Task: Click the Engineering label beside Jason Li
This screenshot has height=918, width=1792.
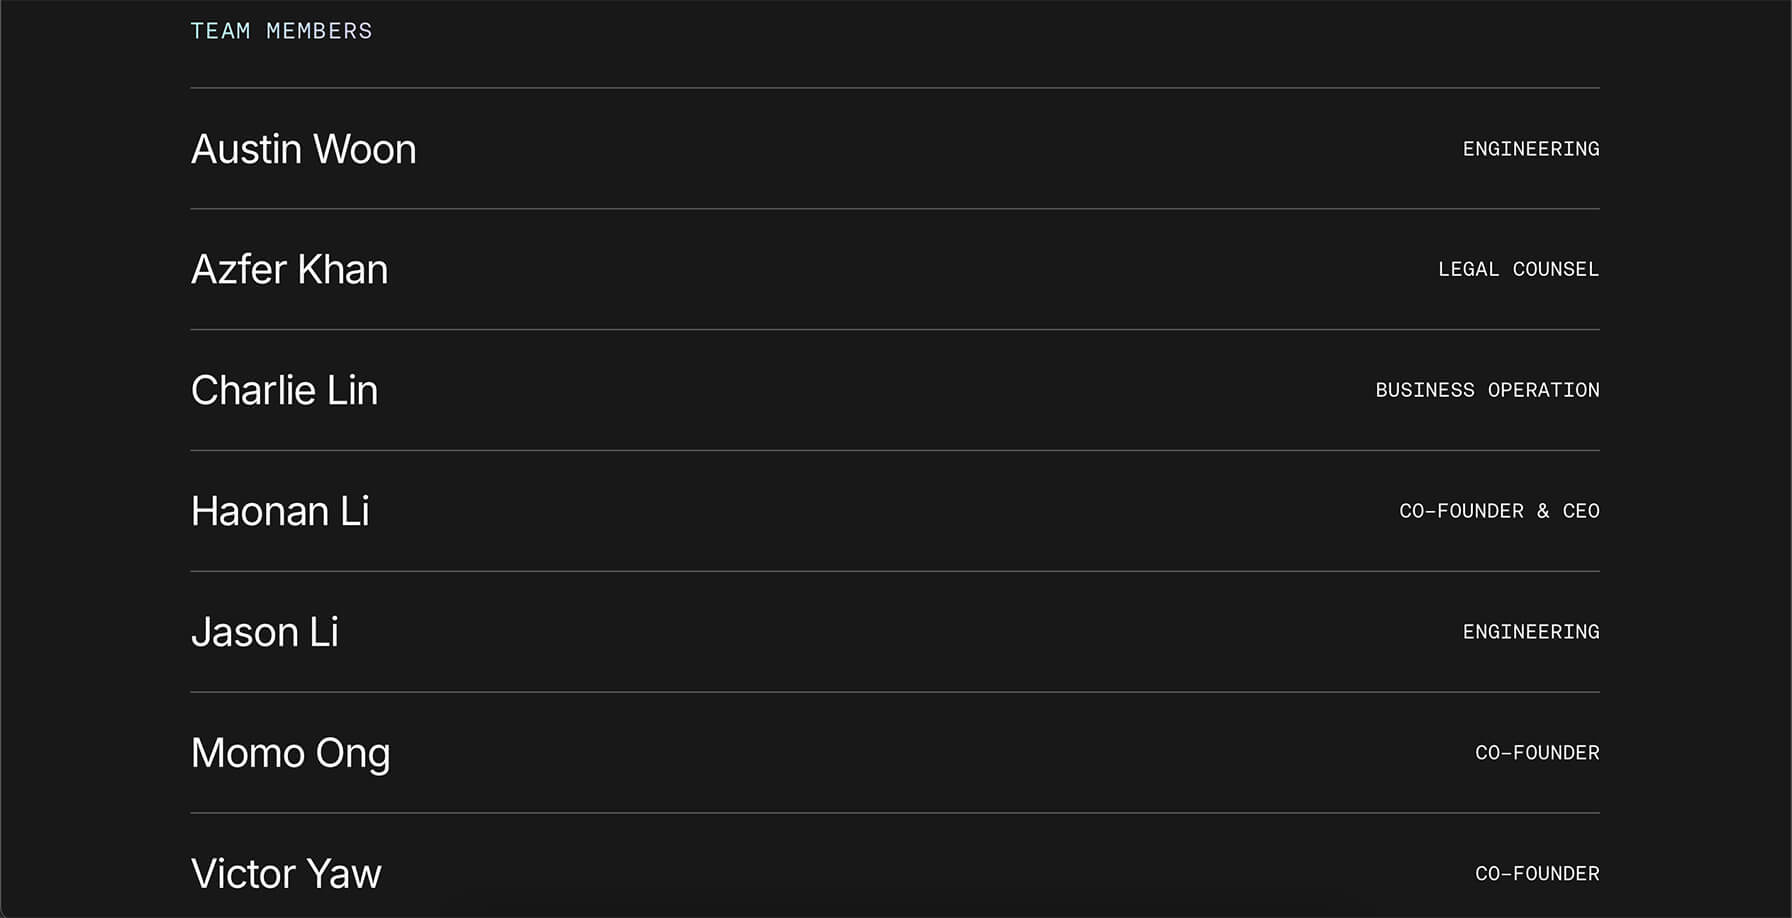Action: [x=1531, y=632]
